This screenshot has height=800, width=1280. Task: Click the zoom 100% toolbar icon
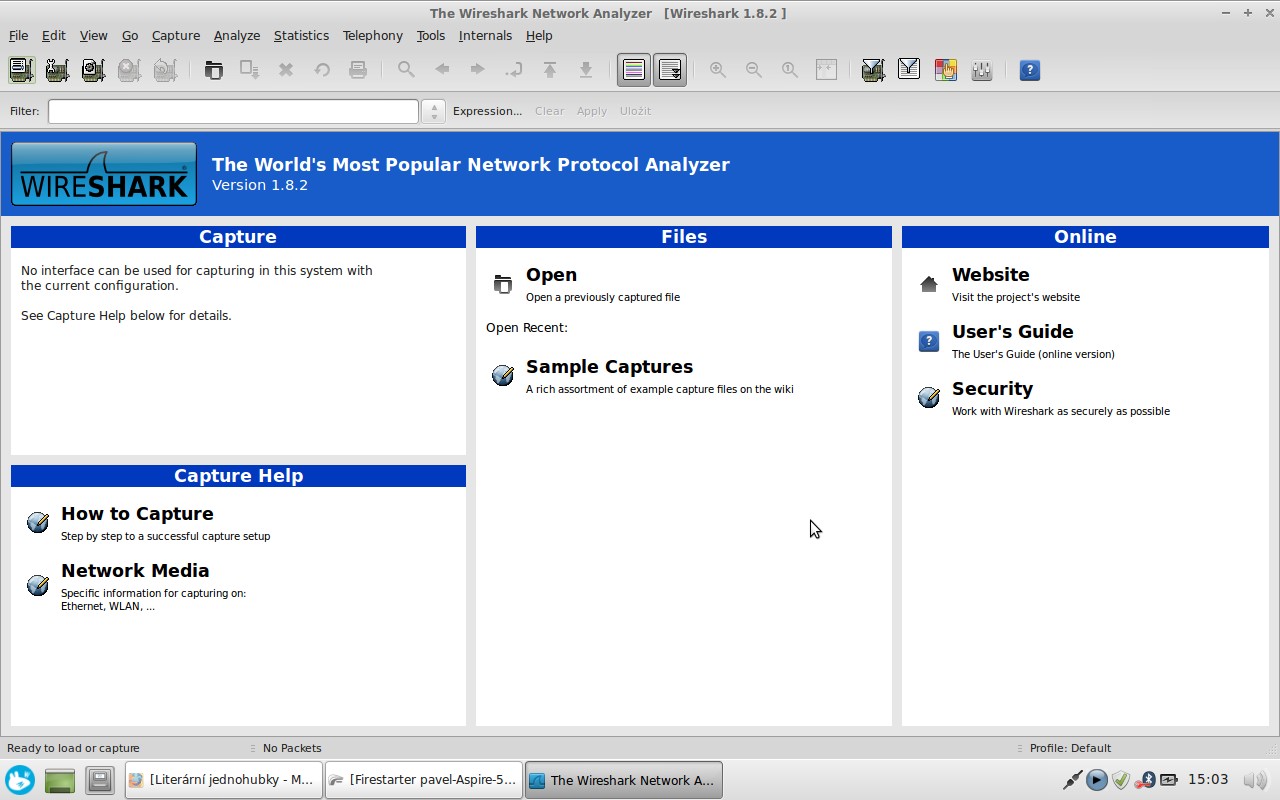point(790,70)
